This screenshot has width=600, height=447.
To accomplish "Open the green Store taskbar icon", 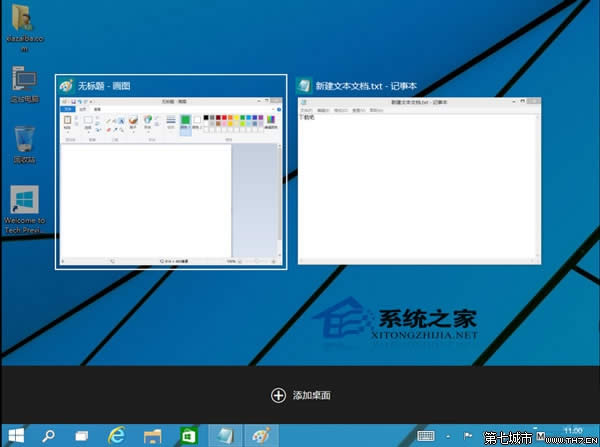I will [187, 435].
